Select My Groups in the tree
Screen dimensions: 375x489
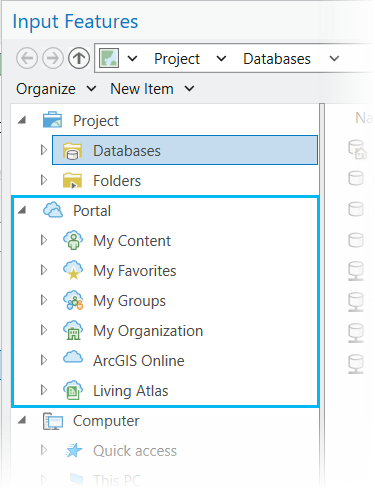point(129,301)
